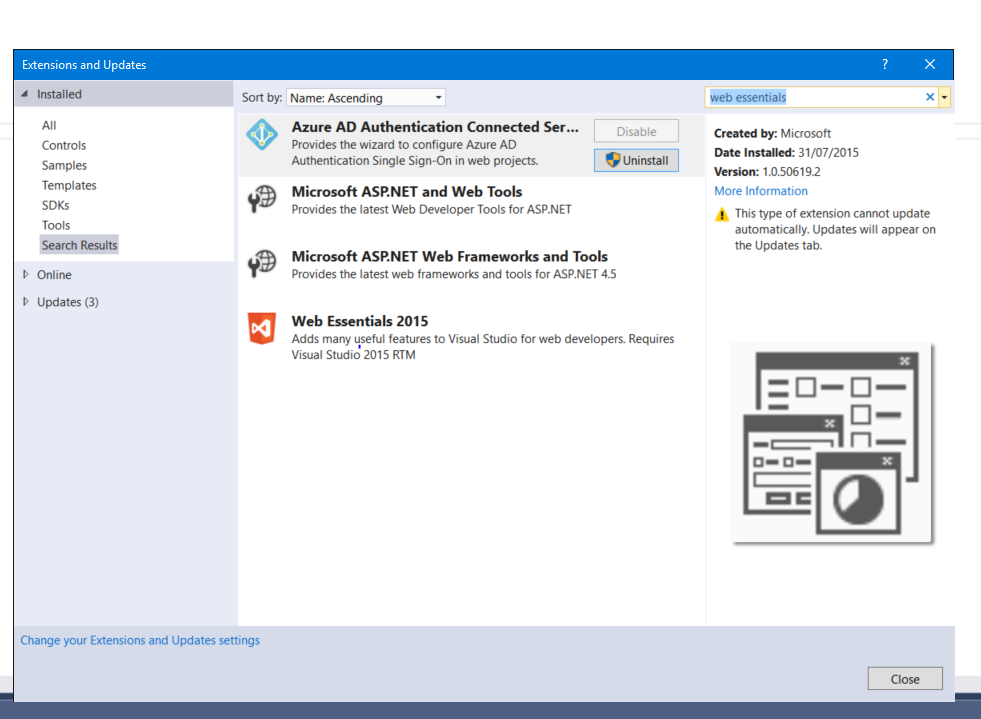Open Change your Extensions and Updates settings

140,640
